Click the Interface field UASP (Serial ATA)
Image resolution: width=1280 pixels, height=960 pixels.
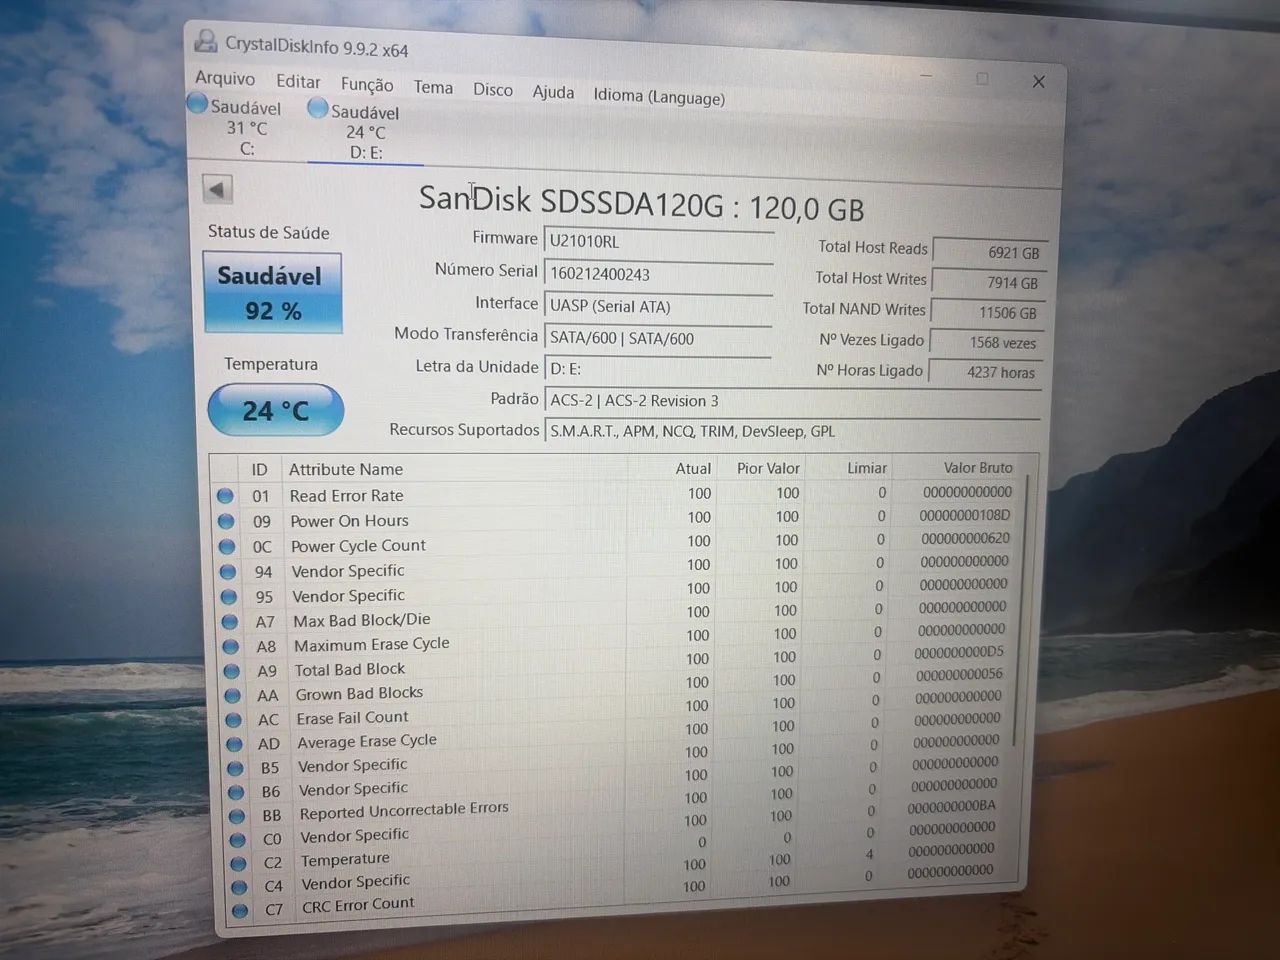[x=659, y=307]
